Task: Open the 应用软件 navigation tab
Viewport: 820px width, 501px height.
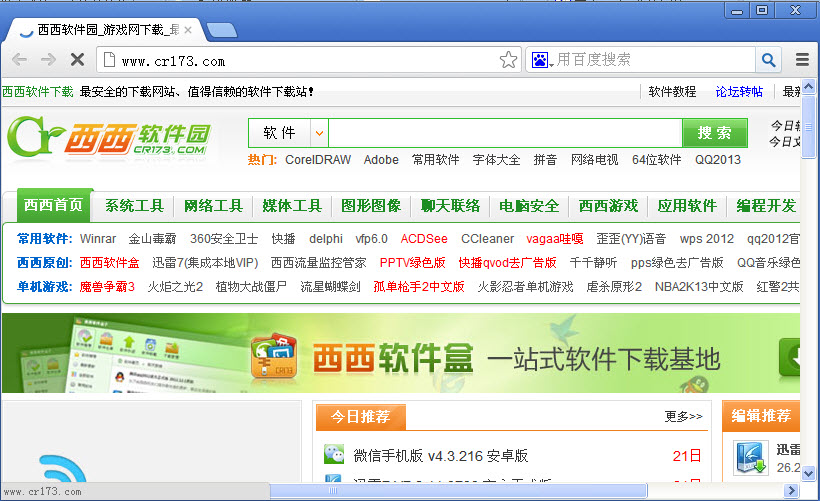Action: (x=687, y=206)
